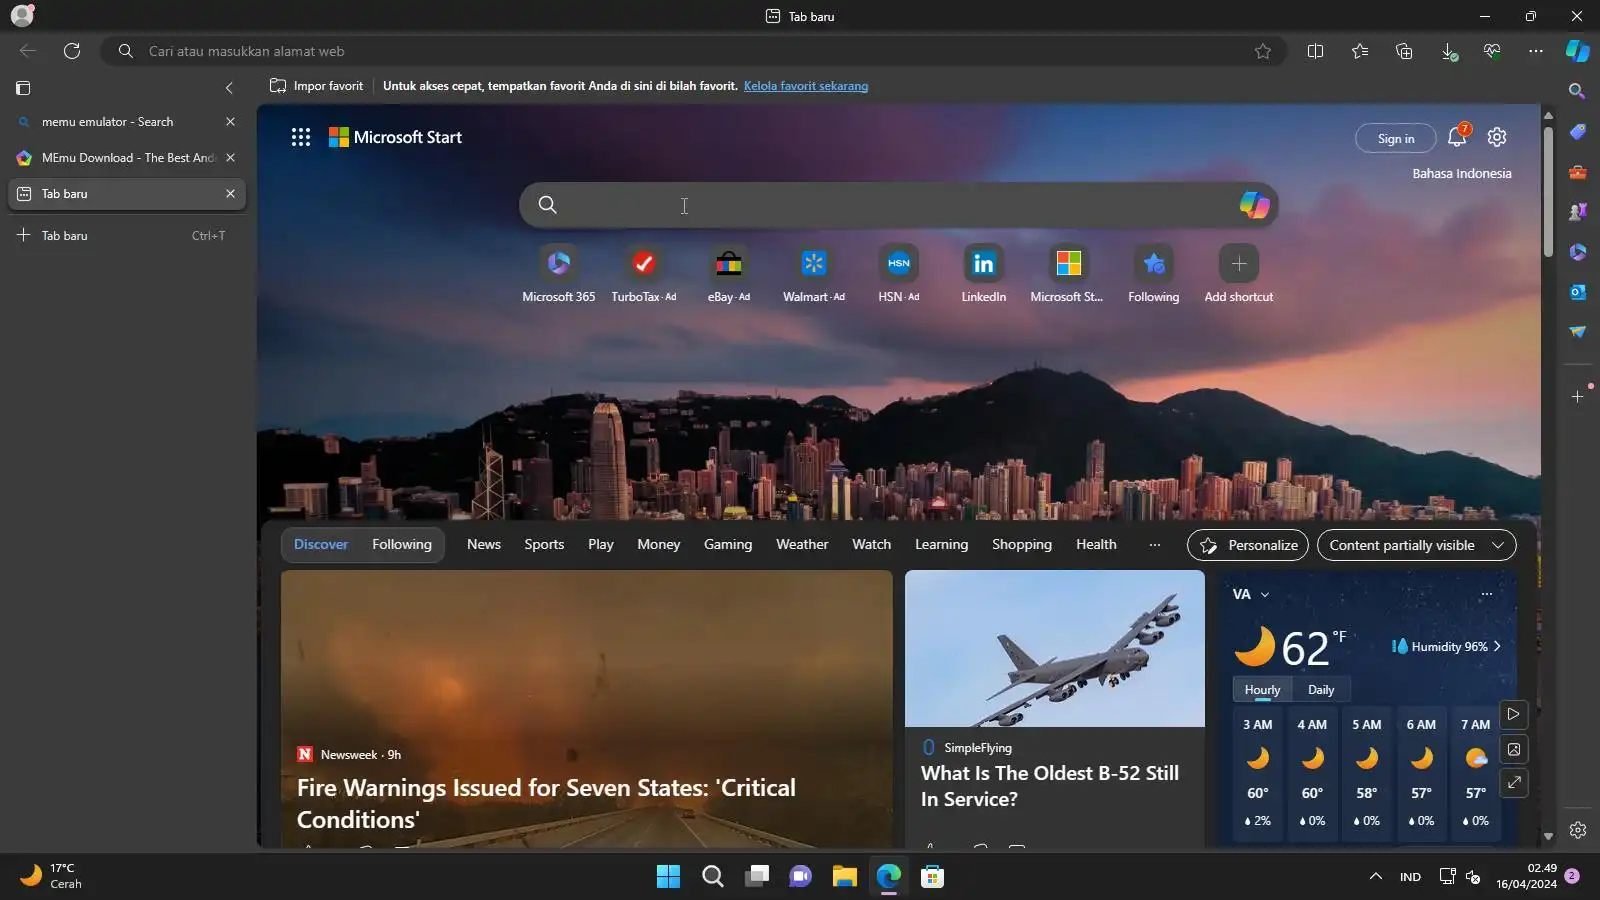This screenshot has width=1600, height=900.
Task: Switch weather forecast to Daily
Action: coord(1321,690)
